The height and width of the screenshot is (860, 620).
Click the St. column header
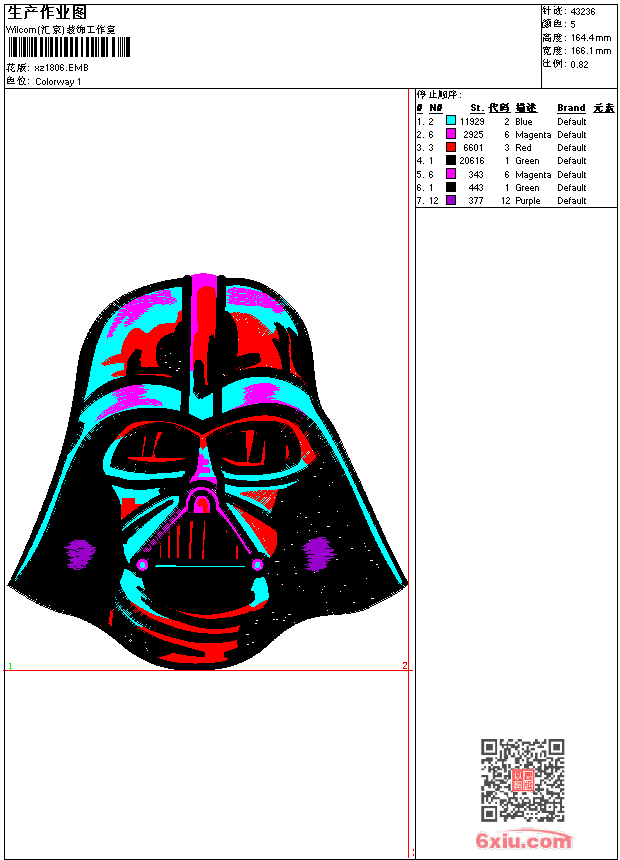coord(477,108)
